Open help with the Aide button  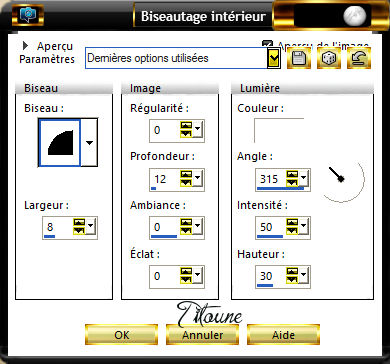283,335
